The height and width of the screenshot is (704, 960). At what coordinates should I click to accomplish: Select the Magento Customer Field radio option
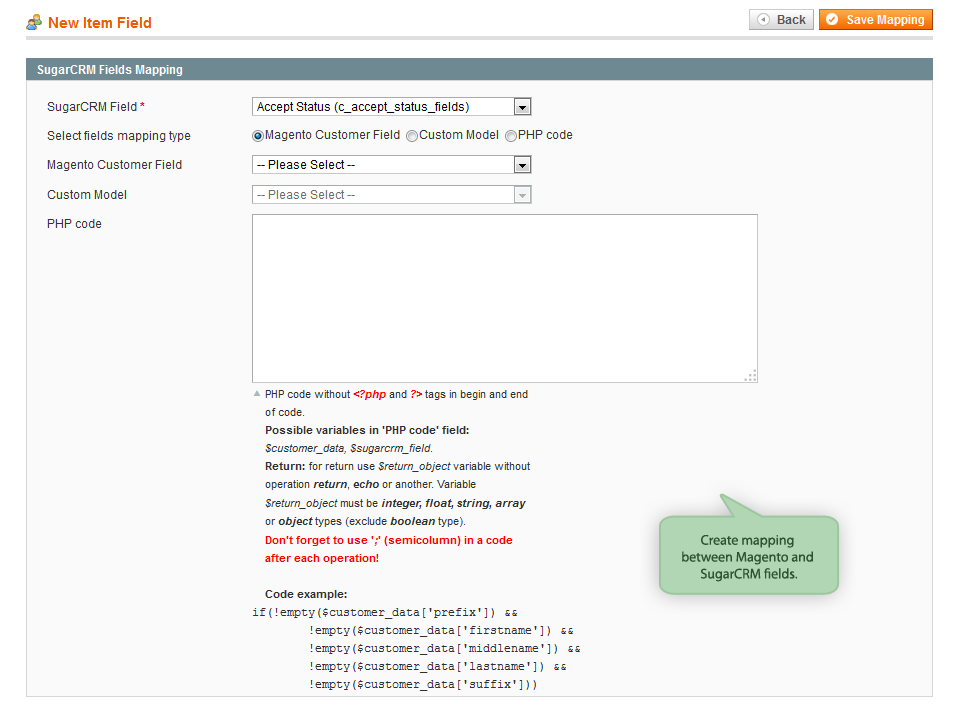coord(258,136)
